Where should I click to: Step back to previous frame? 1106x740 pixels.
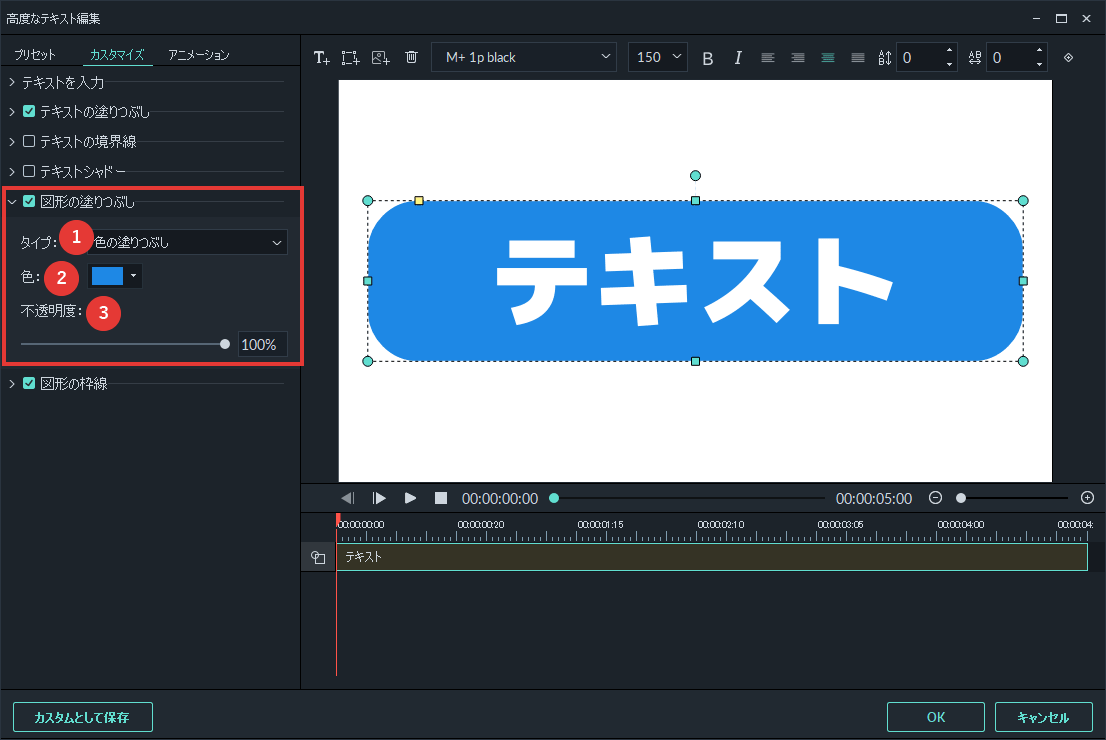(348, 498)
